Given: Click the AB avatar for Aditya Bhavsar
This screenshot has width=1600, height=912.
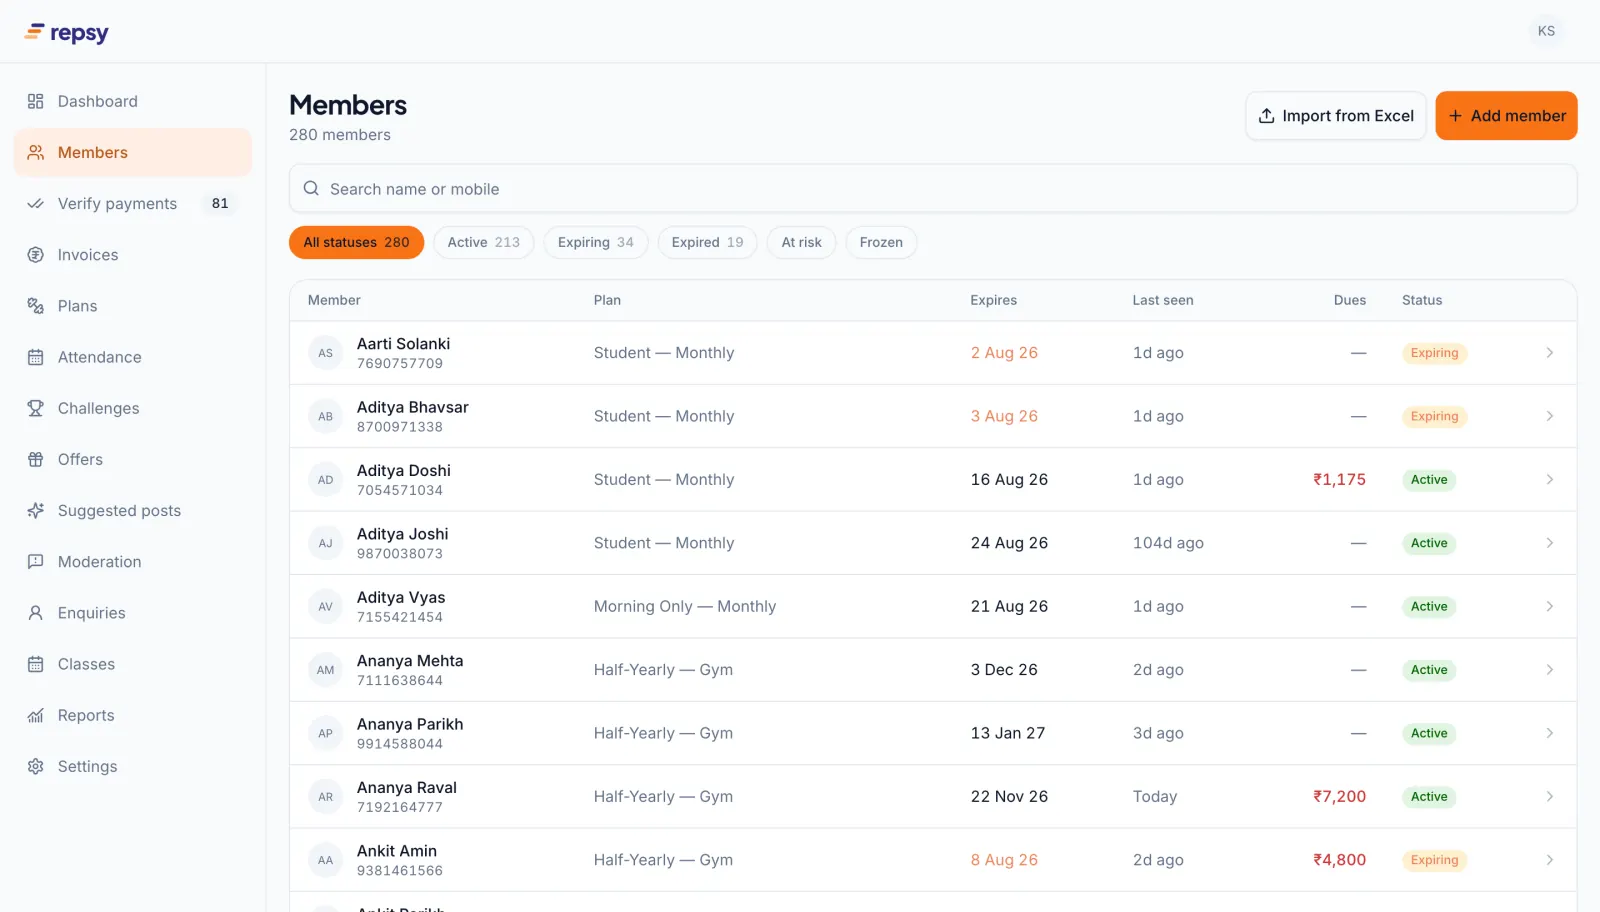Looking at the screenshot, I should [x=325, y=416].
